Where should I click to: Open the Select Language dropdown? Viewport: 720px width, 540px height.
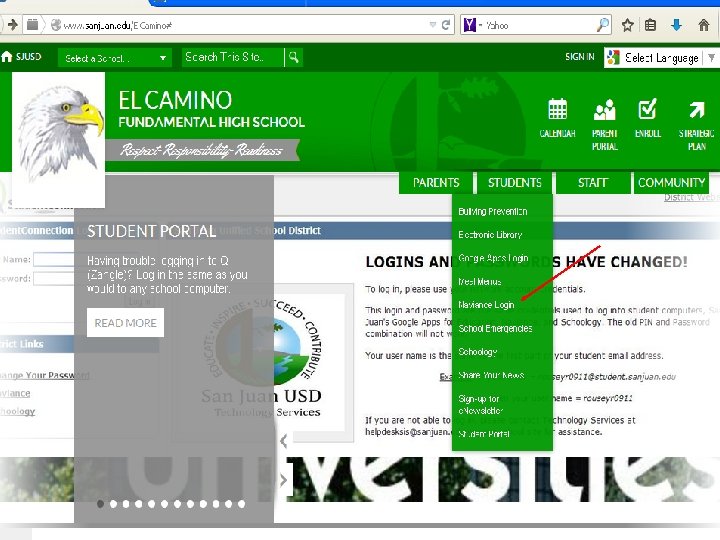click(x=662, y=58)
